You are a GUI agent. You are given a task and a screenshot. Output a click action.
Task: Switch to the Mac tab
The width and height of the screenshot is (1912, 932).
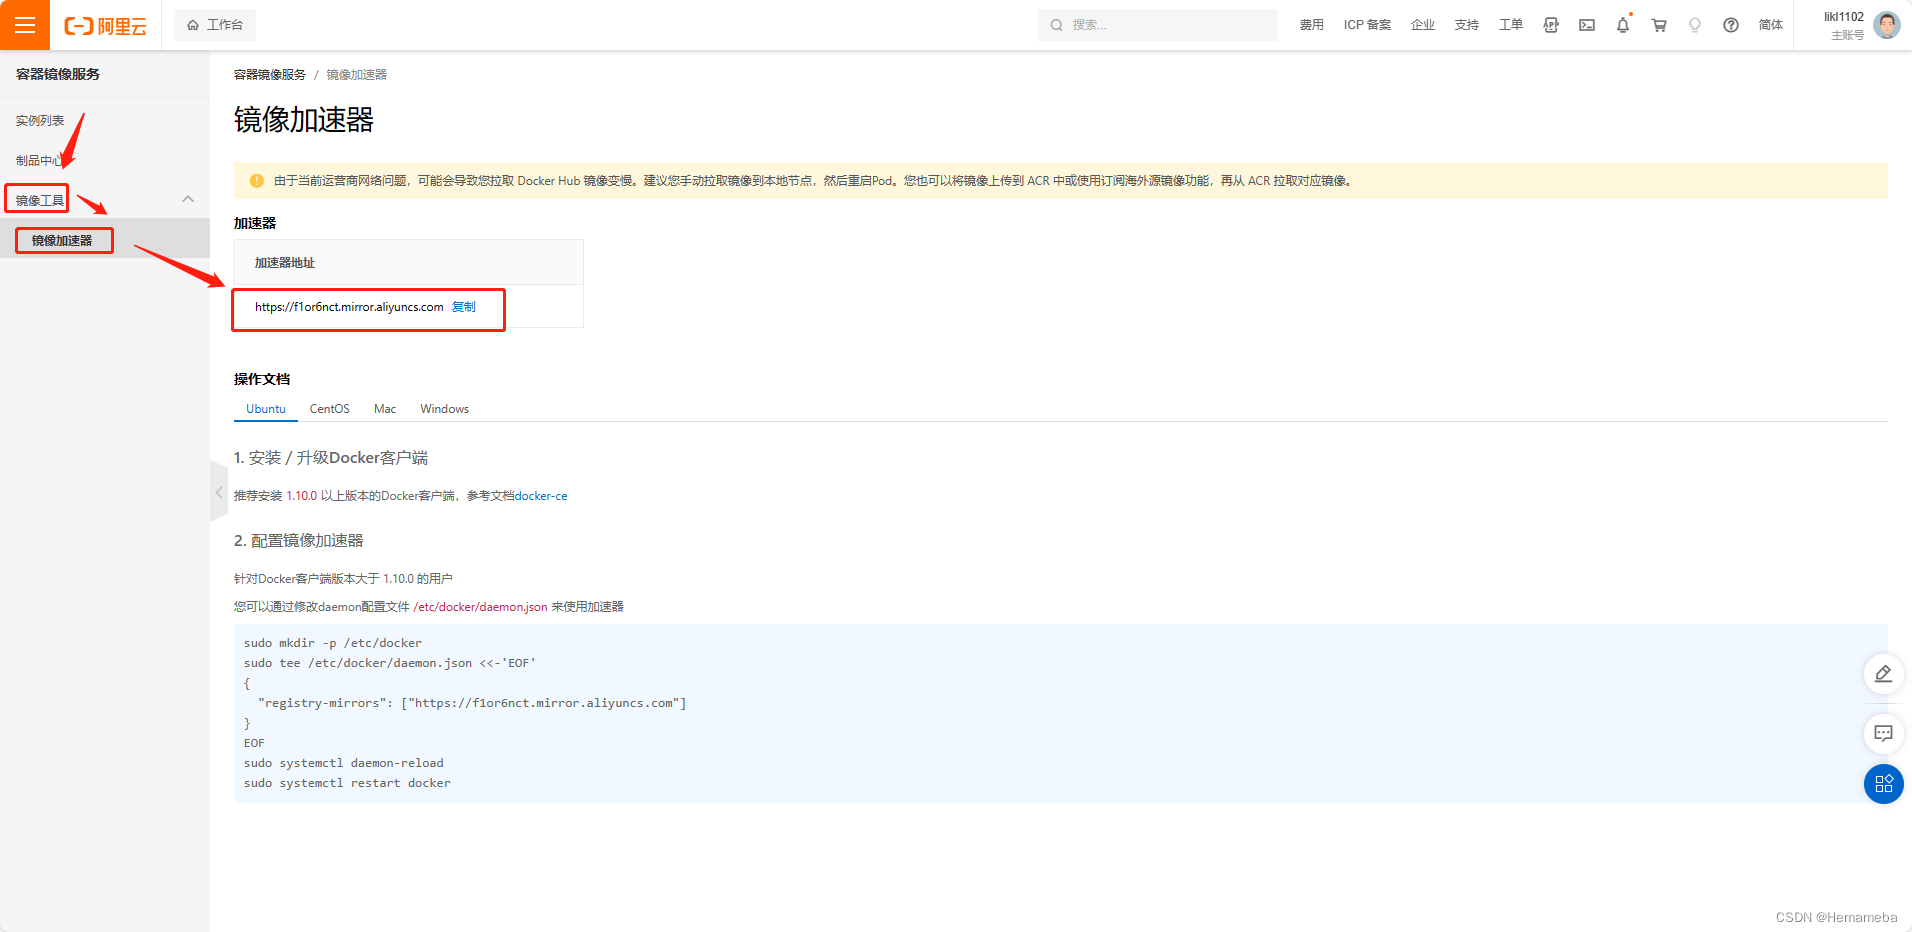(385, 409)
